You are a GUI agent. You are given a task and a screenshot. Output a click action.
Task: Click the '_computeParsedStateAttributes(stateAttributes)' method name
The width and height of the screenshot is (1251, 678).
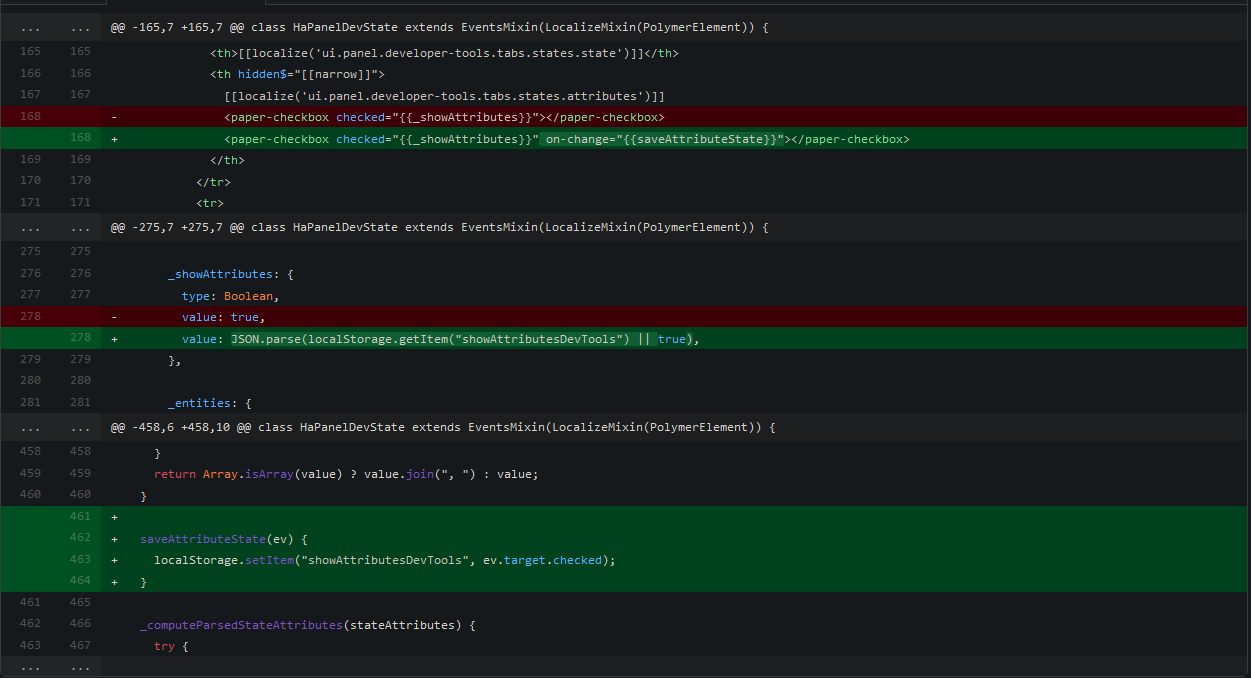point(300,625)
